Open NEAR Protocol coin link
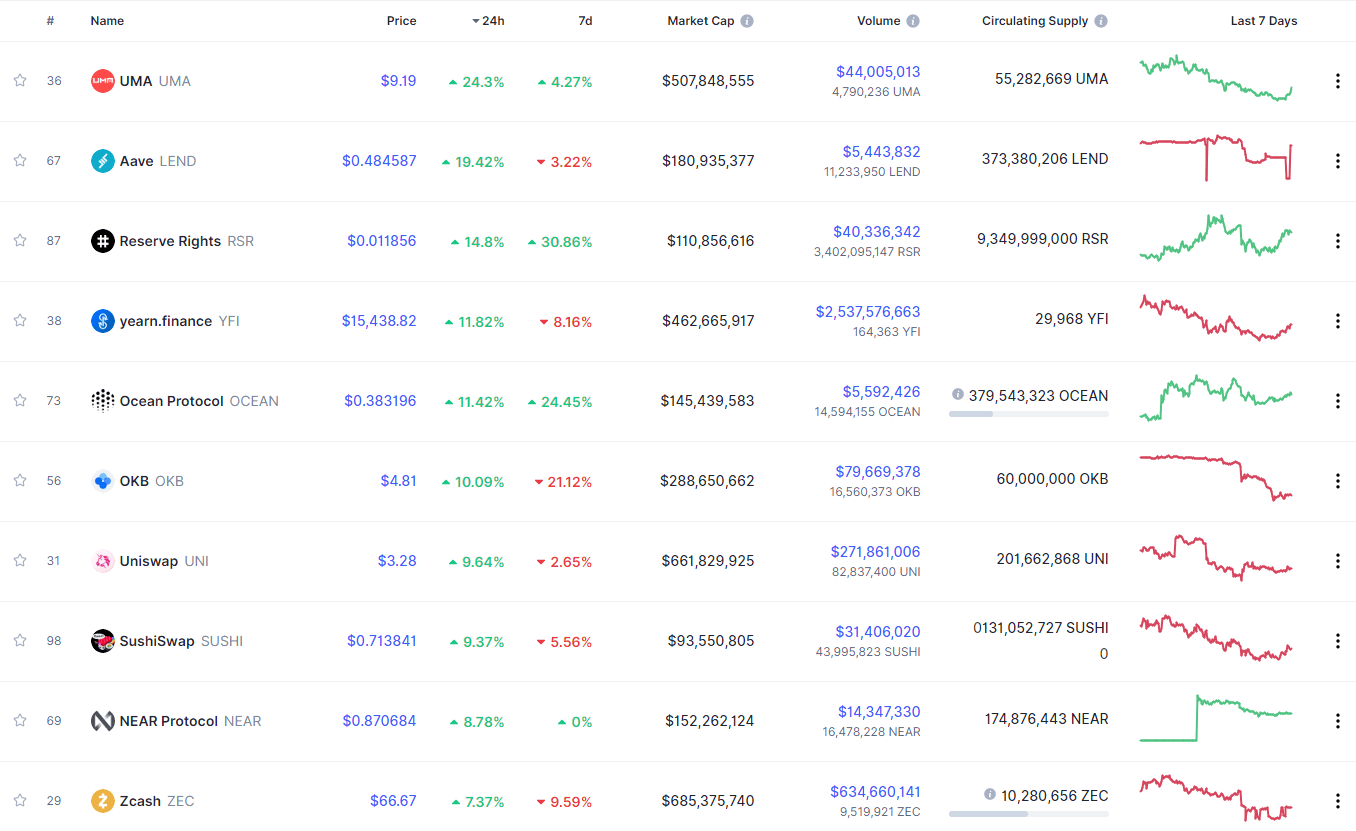This screenshot has width=1356, height=831. pyautogui.click(x=190, y=721)
